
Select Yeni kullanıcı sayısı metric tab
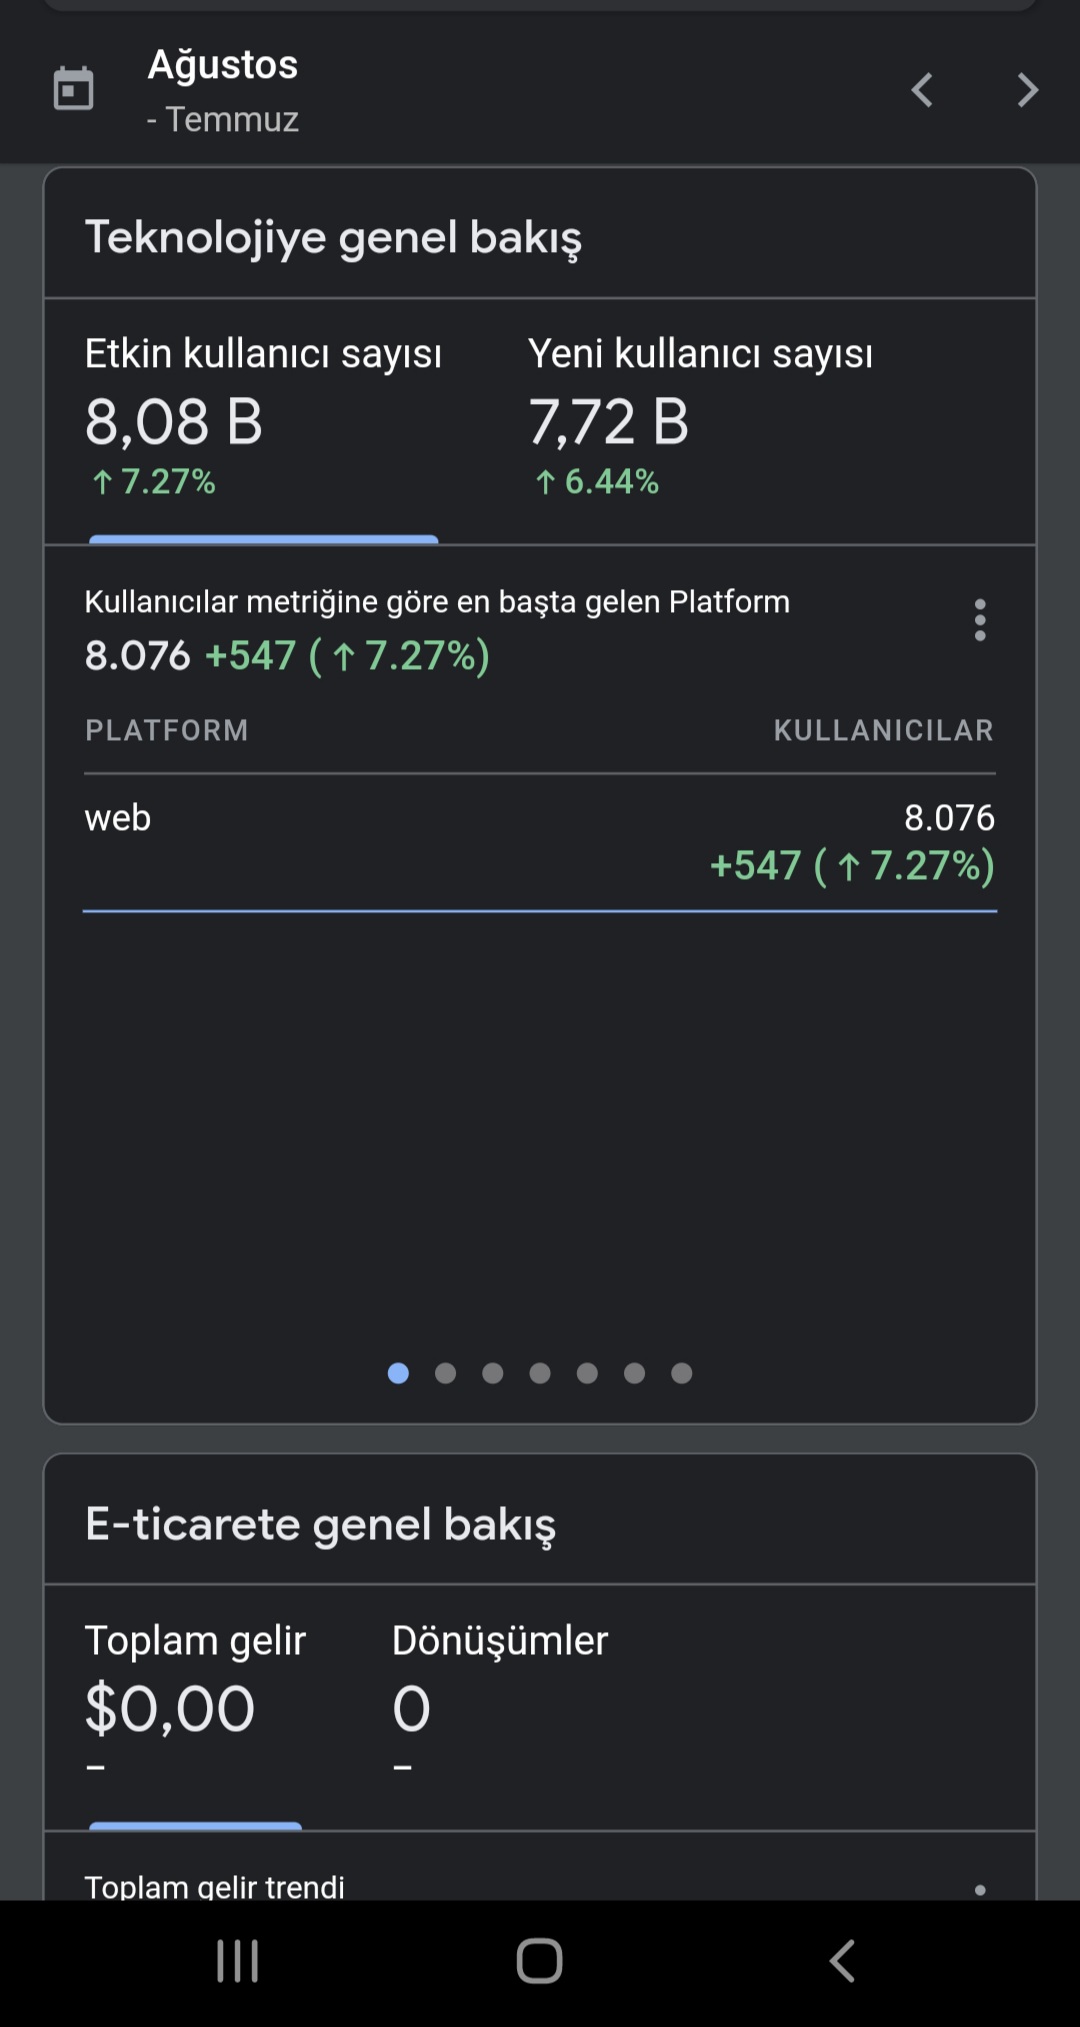click(x=700, y=420)
